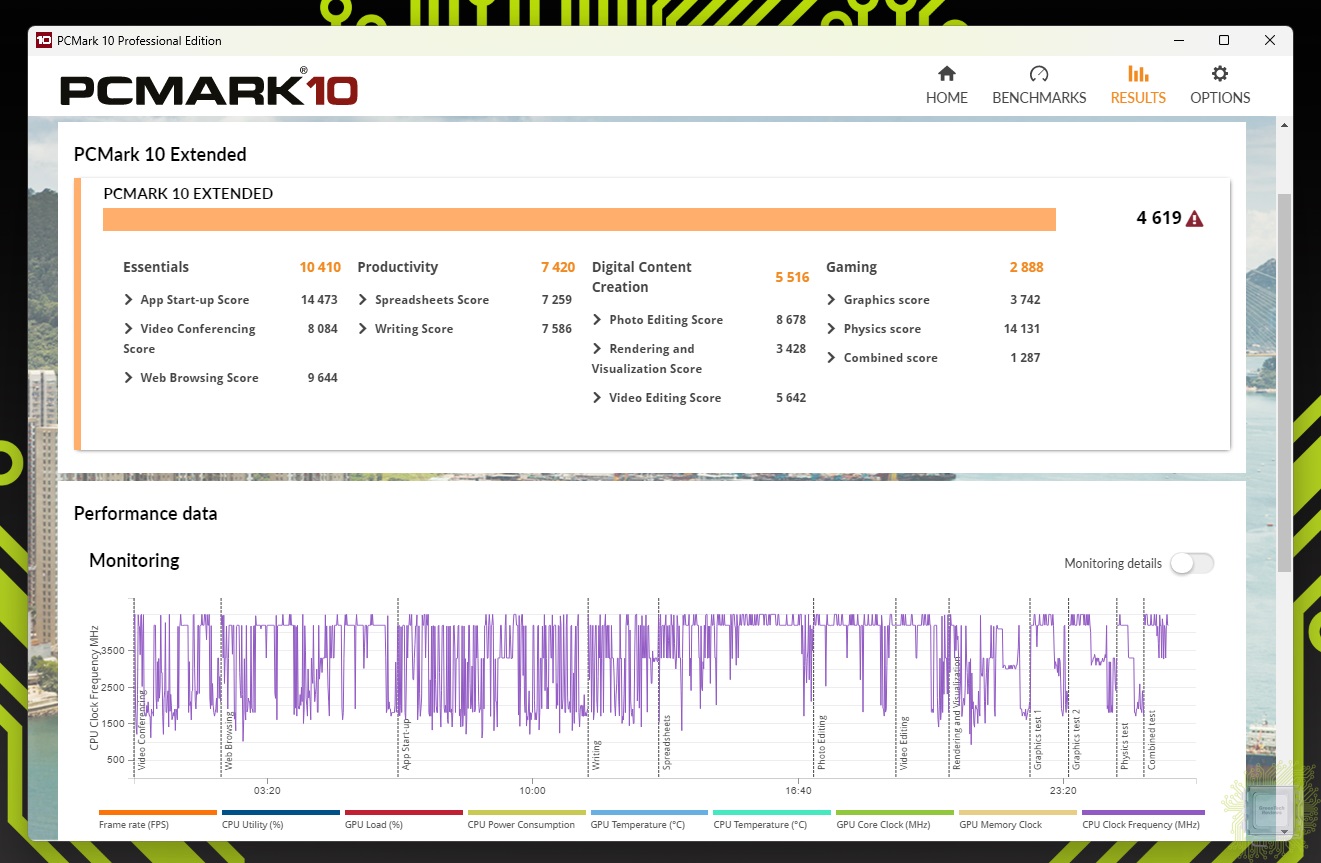
Task: Click the Video Editing chart marker
Action: (x=904, y=742)
